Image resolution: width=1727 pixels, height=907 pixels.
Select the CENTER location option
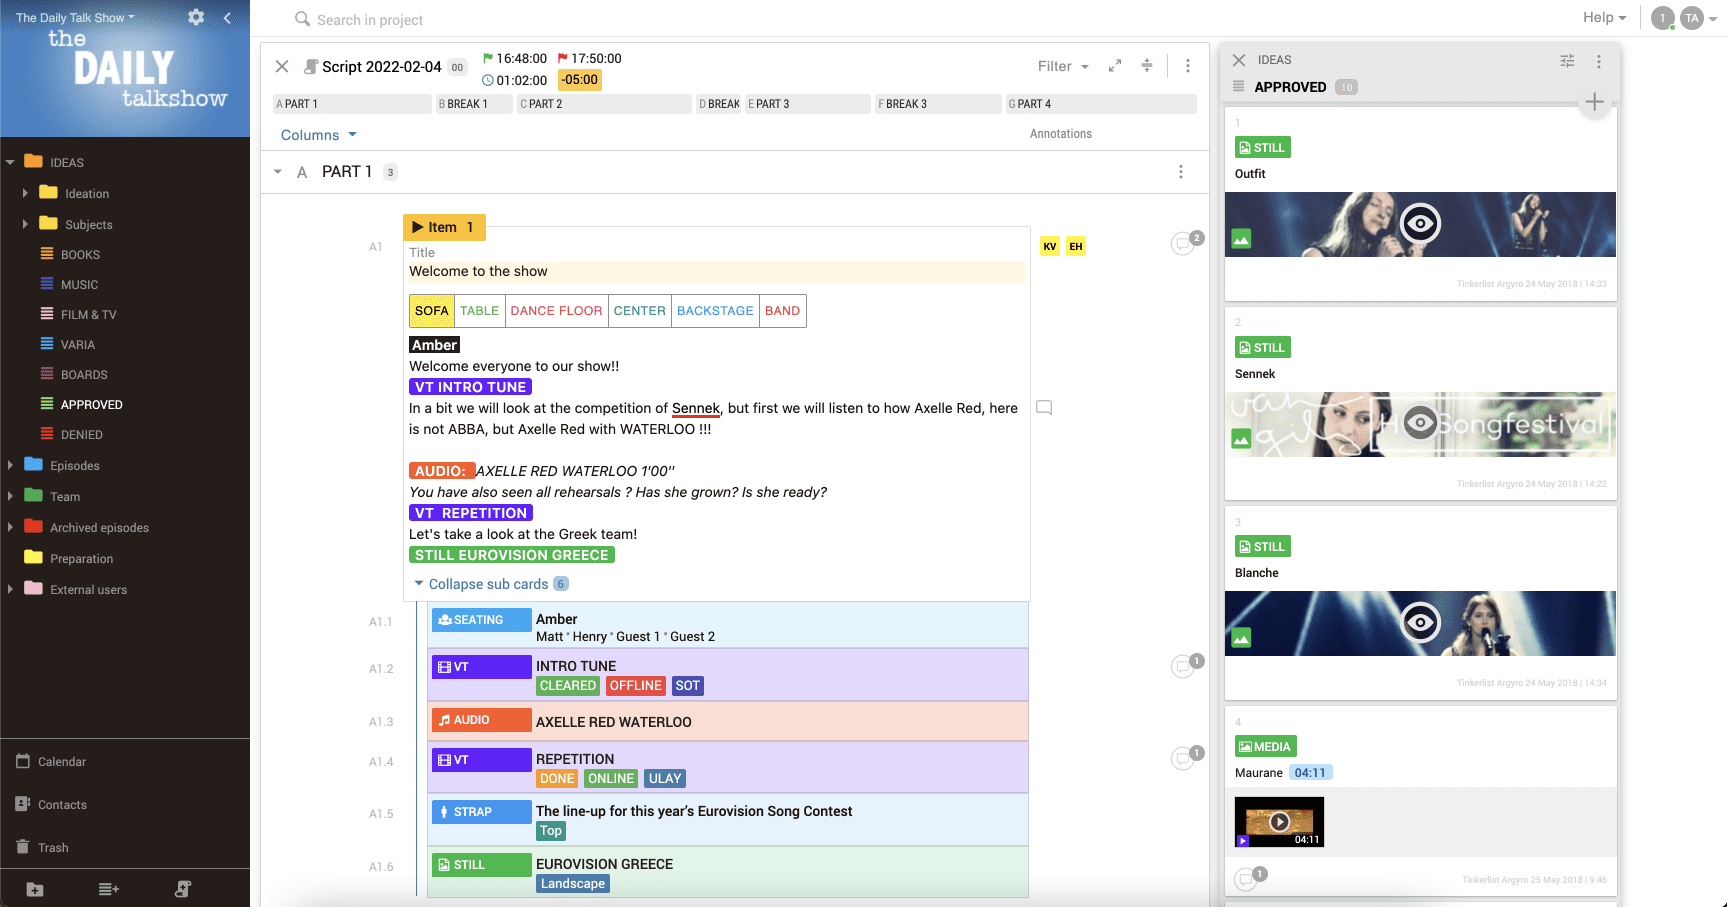click(640, 311)
